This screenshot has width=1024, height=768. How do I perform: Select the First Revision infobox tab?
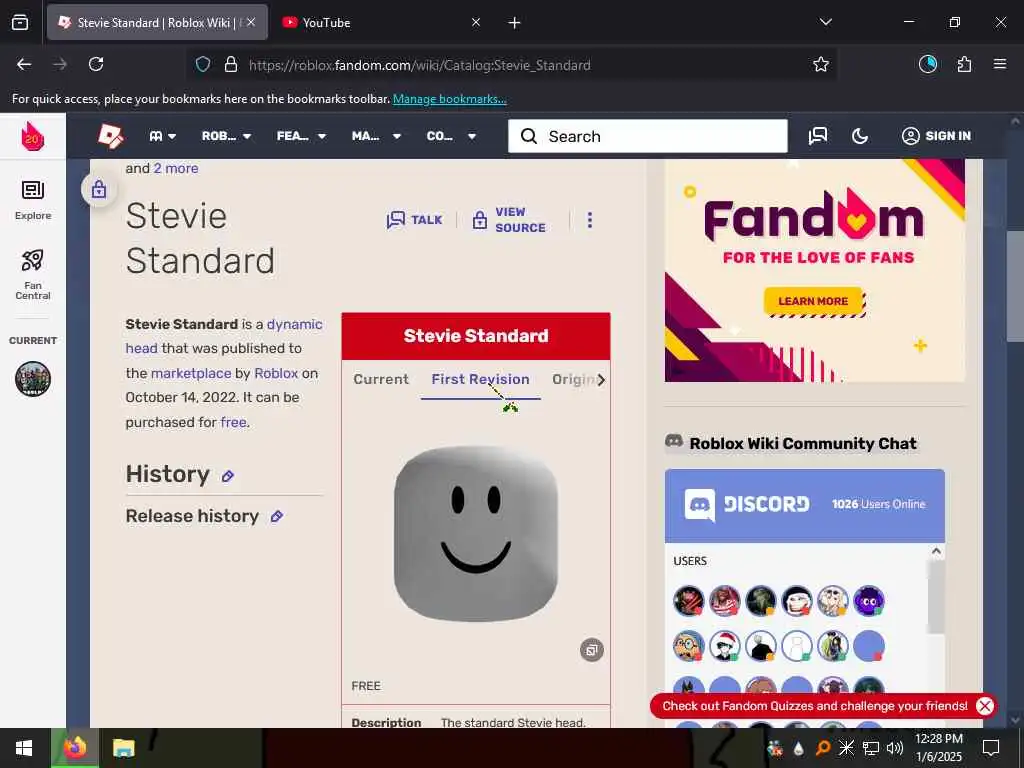point(481,379)
